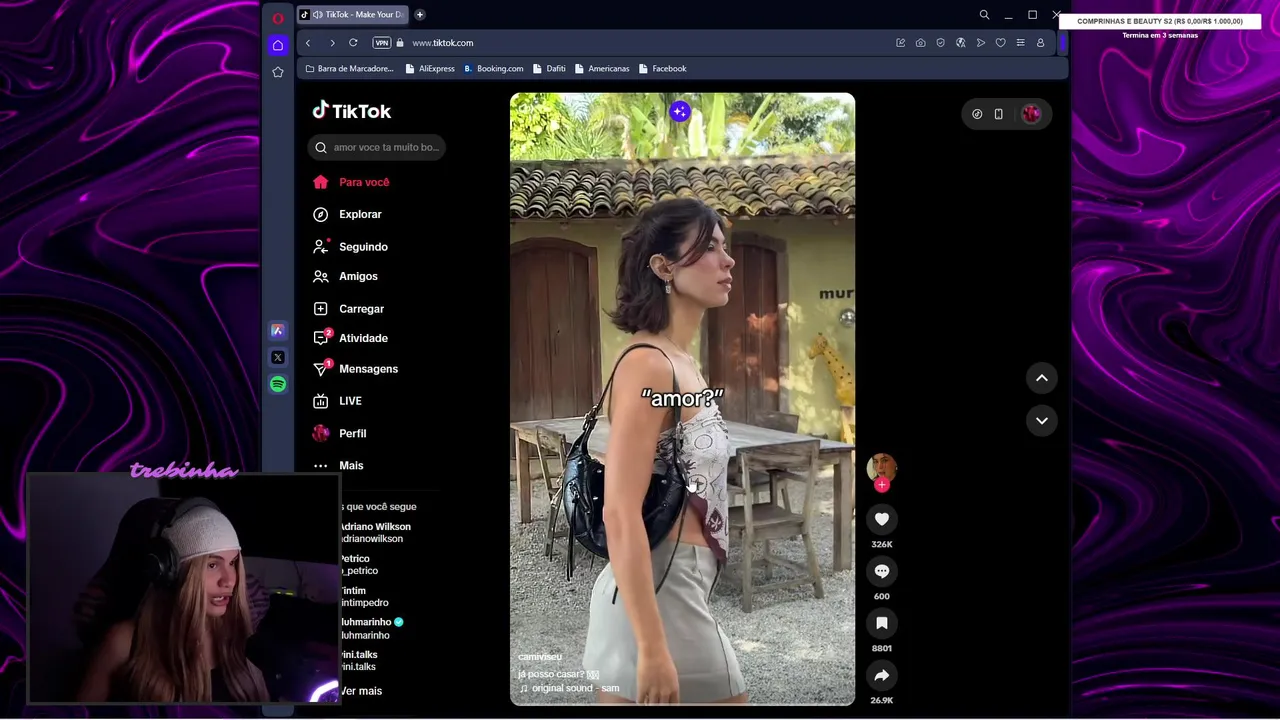Click the page edit icon in address bar
This screenshot has height=720, width=1280.
[900, 43]
